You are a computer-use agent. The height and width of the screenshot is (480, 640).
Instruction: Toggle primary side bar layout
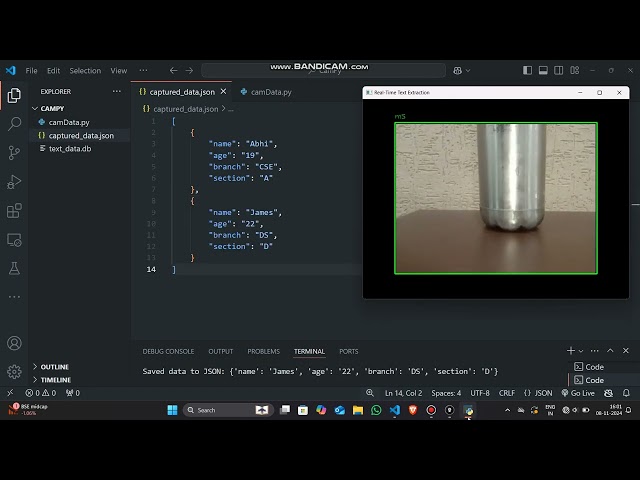tap(527, 71)
